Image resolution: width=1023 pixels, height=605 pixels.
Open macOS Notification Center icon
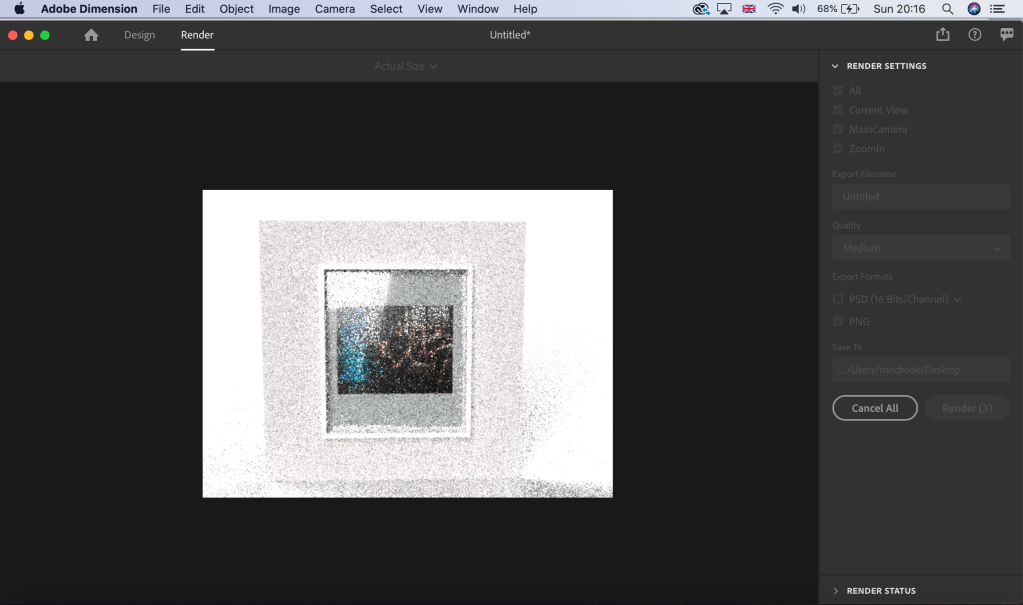(997, 9)
